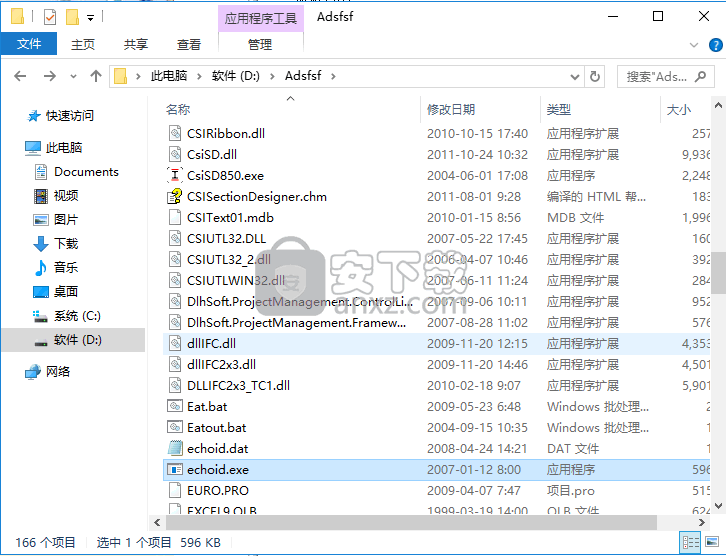Select the 应用程序工具 contextual tab
Viewport: 726px width, 556px height.
point(260,19)
